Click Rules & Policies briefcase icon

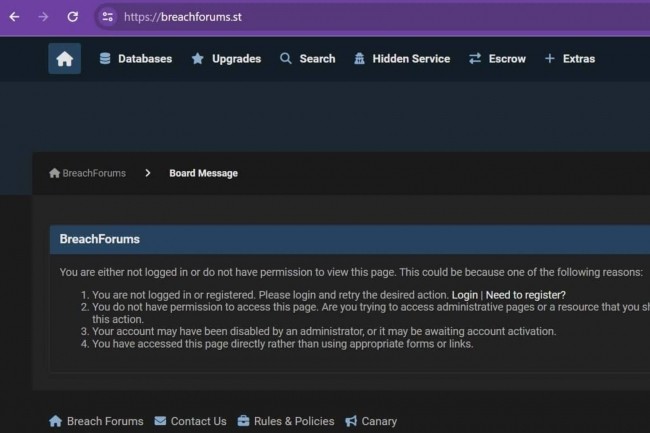(x=243, y=421)
